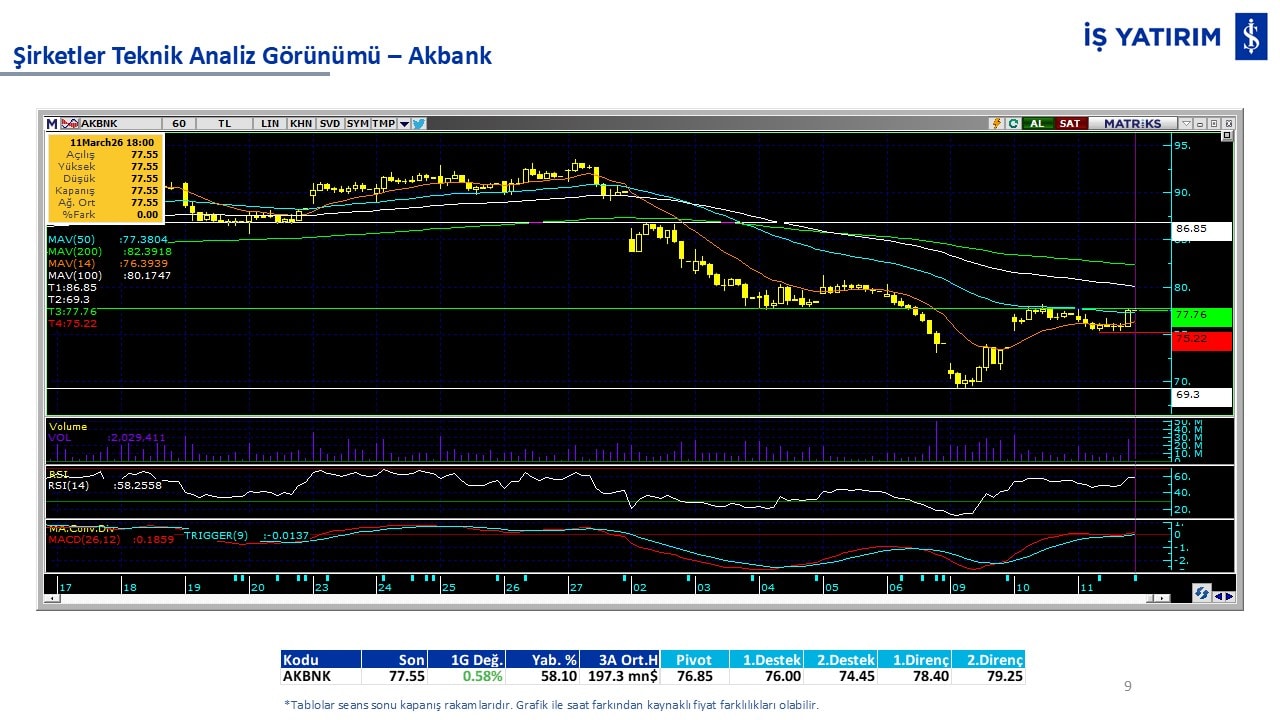1280x720 pixels.
Task: Toggle the KHN chart option
Action: (x=300, y=123)
